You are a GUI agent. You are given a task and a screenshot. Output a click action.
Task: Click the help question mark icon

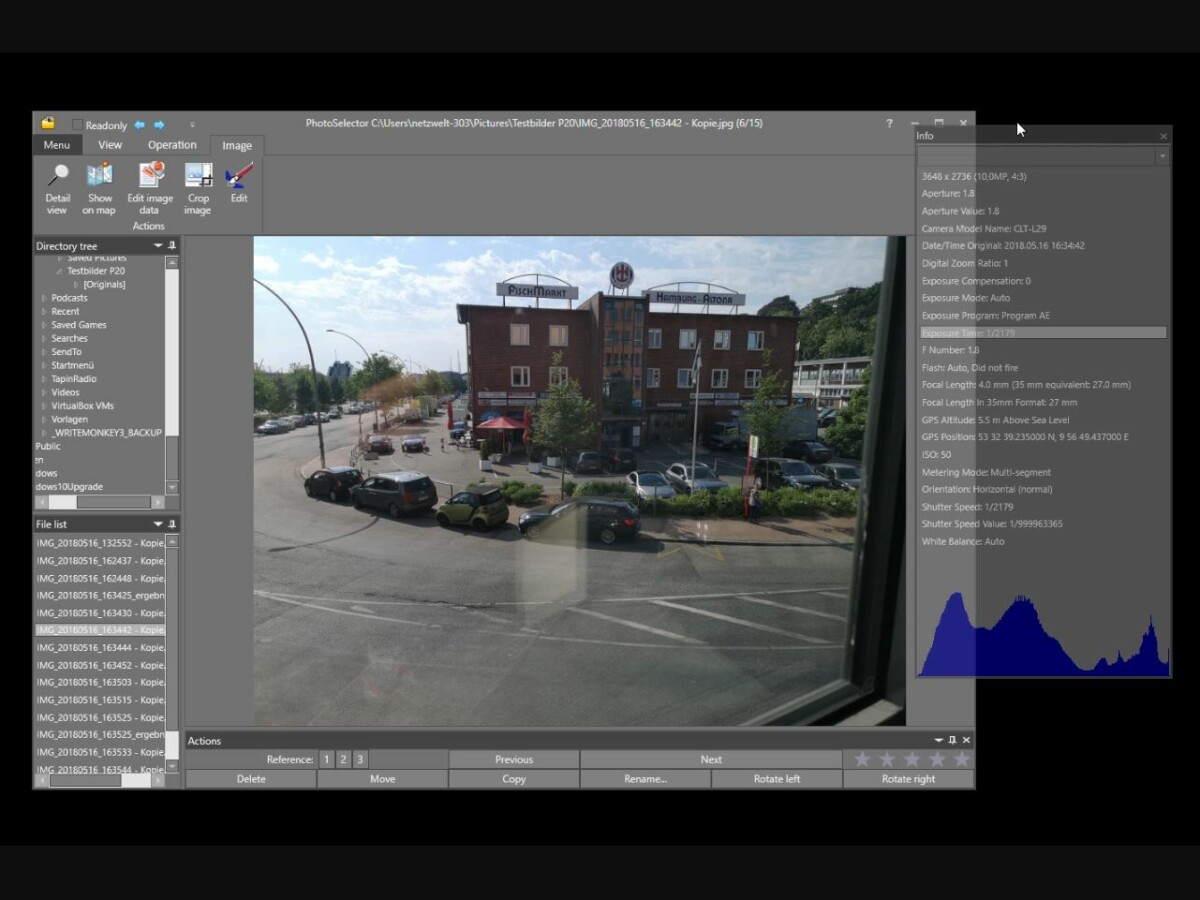tap(889, 124)
